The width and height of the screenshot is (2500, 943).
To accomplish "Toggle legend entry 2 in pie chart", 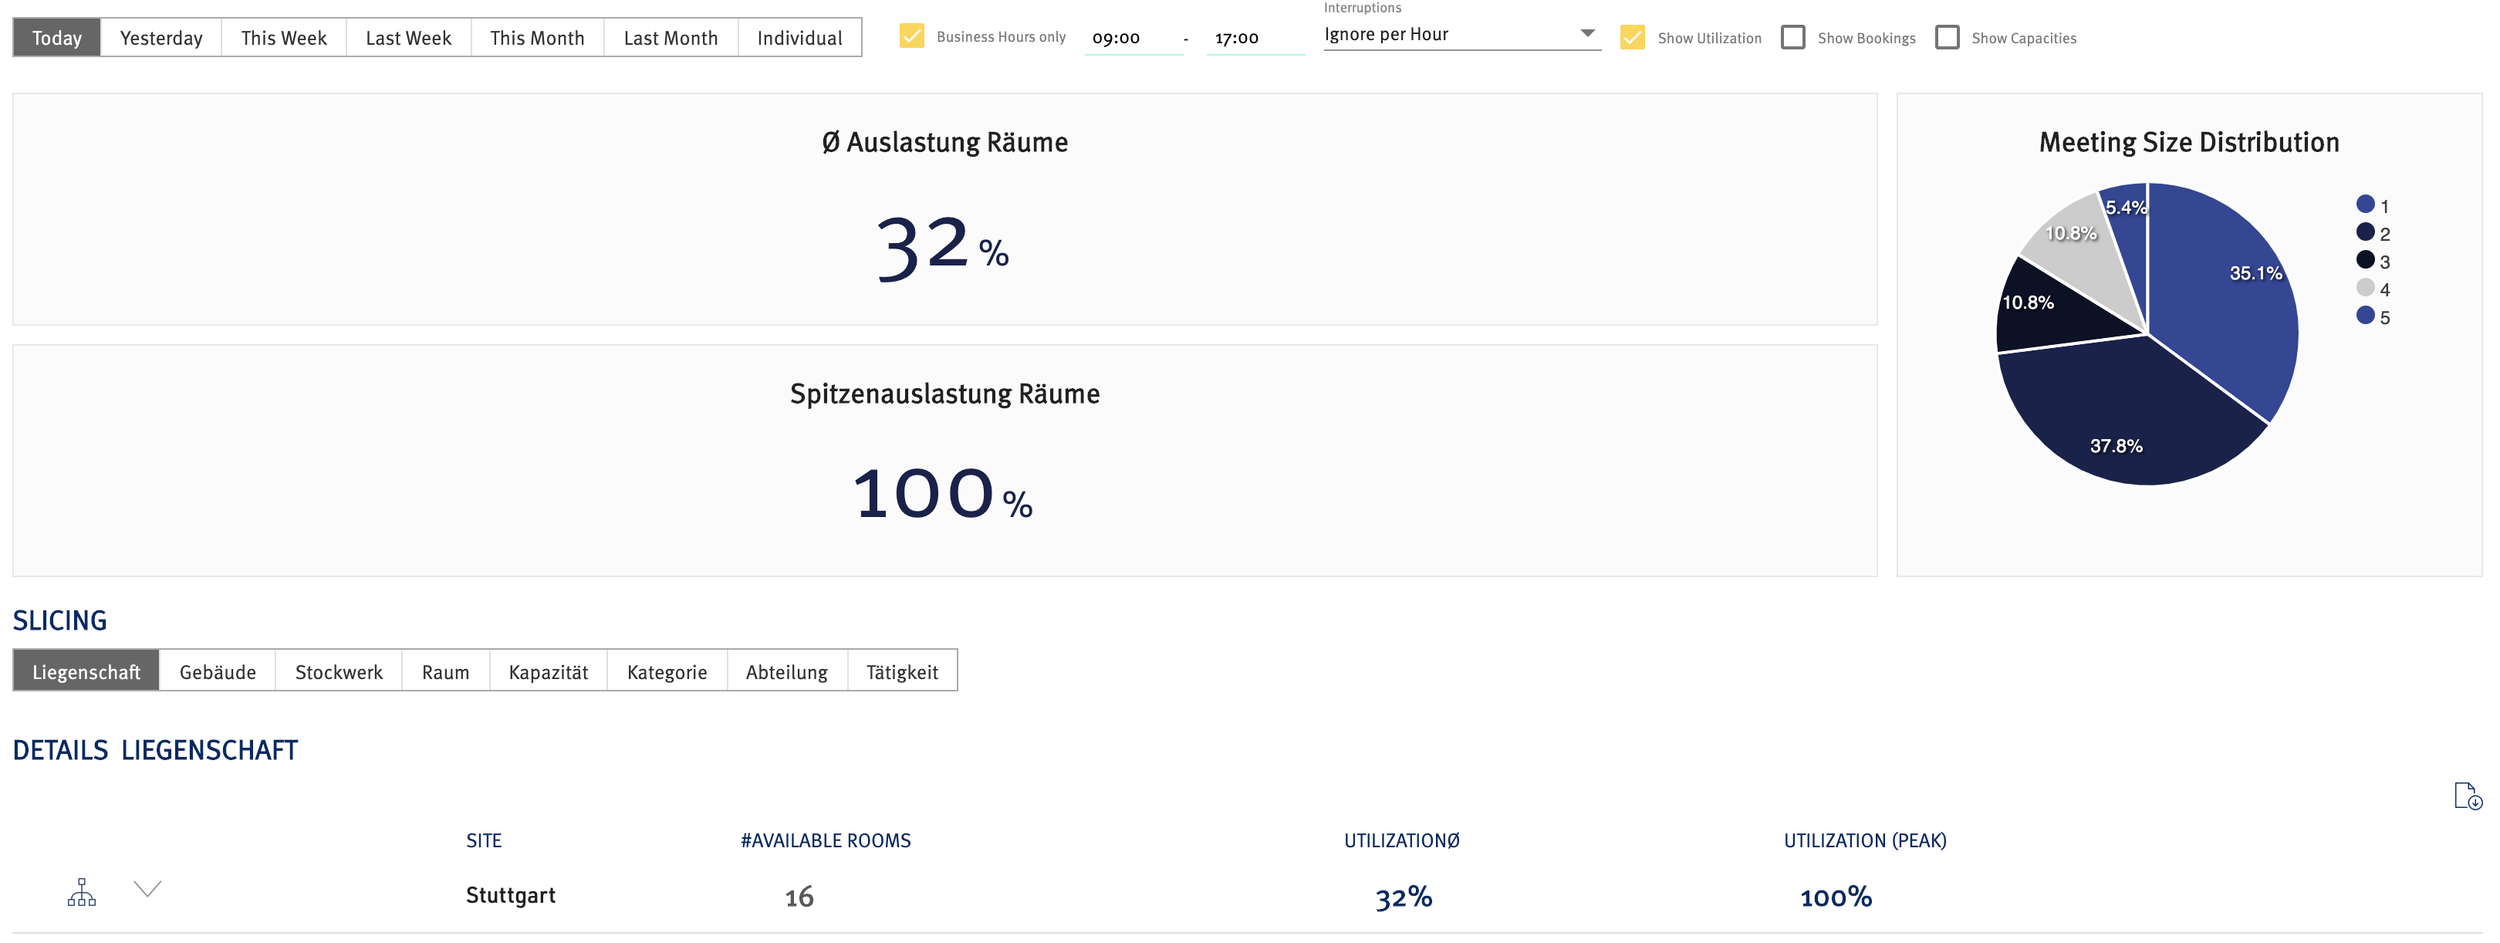I will pyautogui.click(x=2373, y=233).
